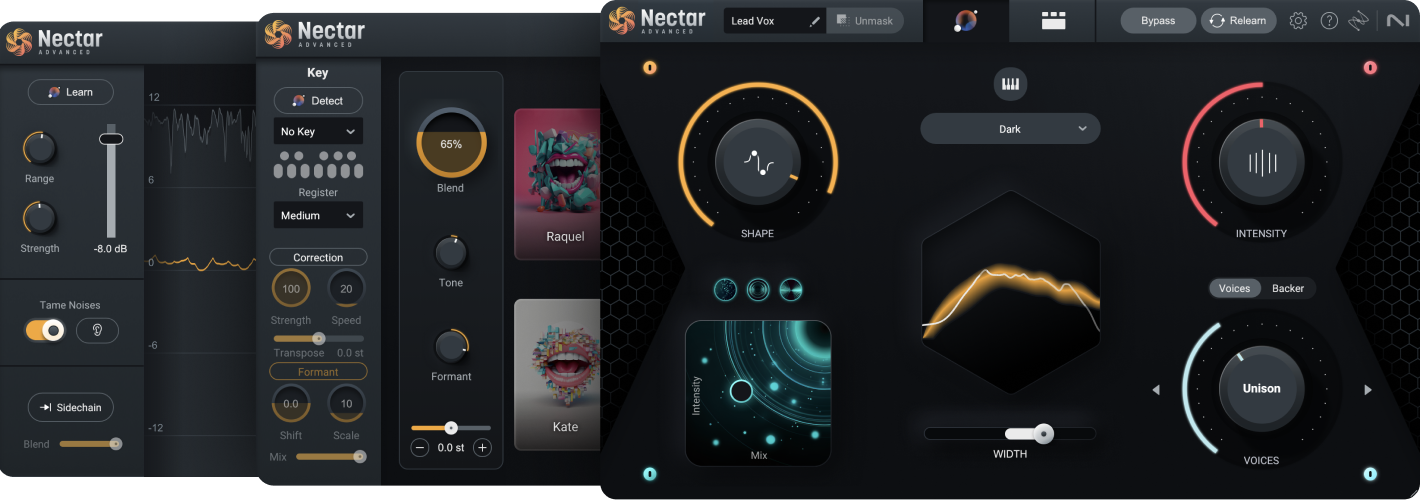This screenshot has width=1420, height=501.
Task: Toggle the red power button near Intensity
Action: [x=1370, y=68]
